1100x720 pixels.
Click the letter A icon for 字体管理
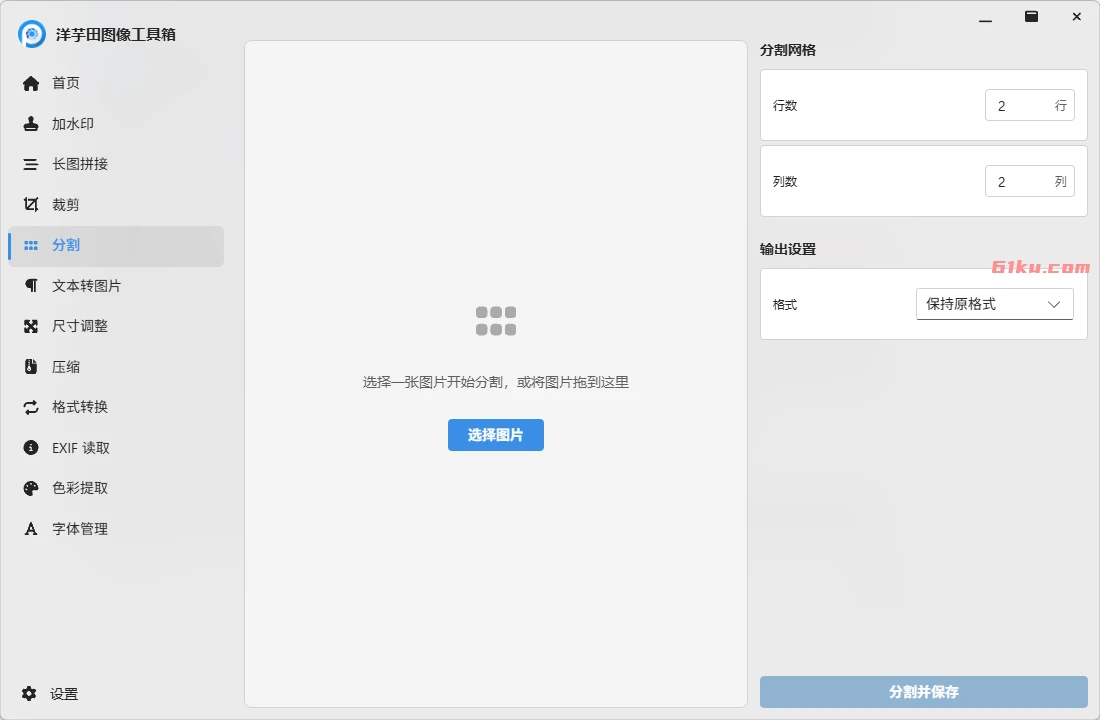pos(31,528)
